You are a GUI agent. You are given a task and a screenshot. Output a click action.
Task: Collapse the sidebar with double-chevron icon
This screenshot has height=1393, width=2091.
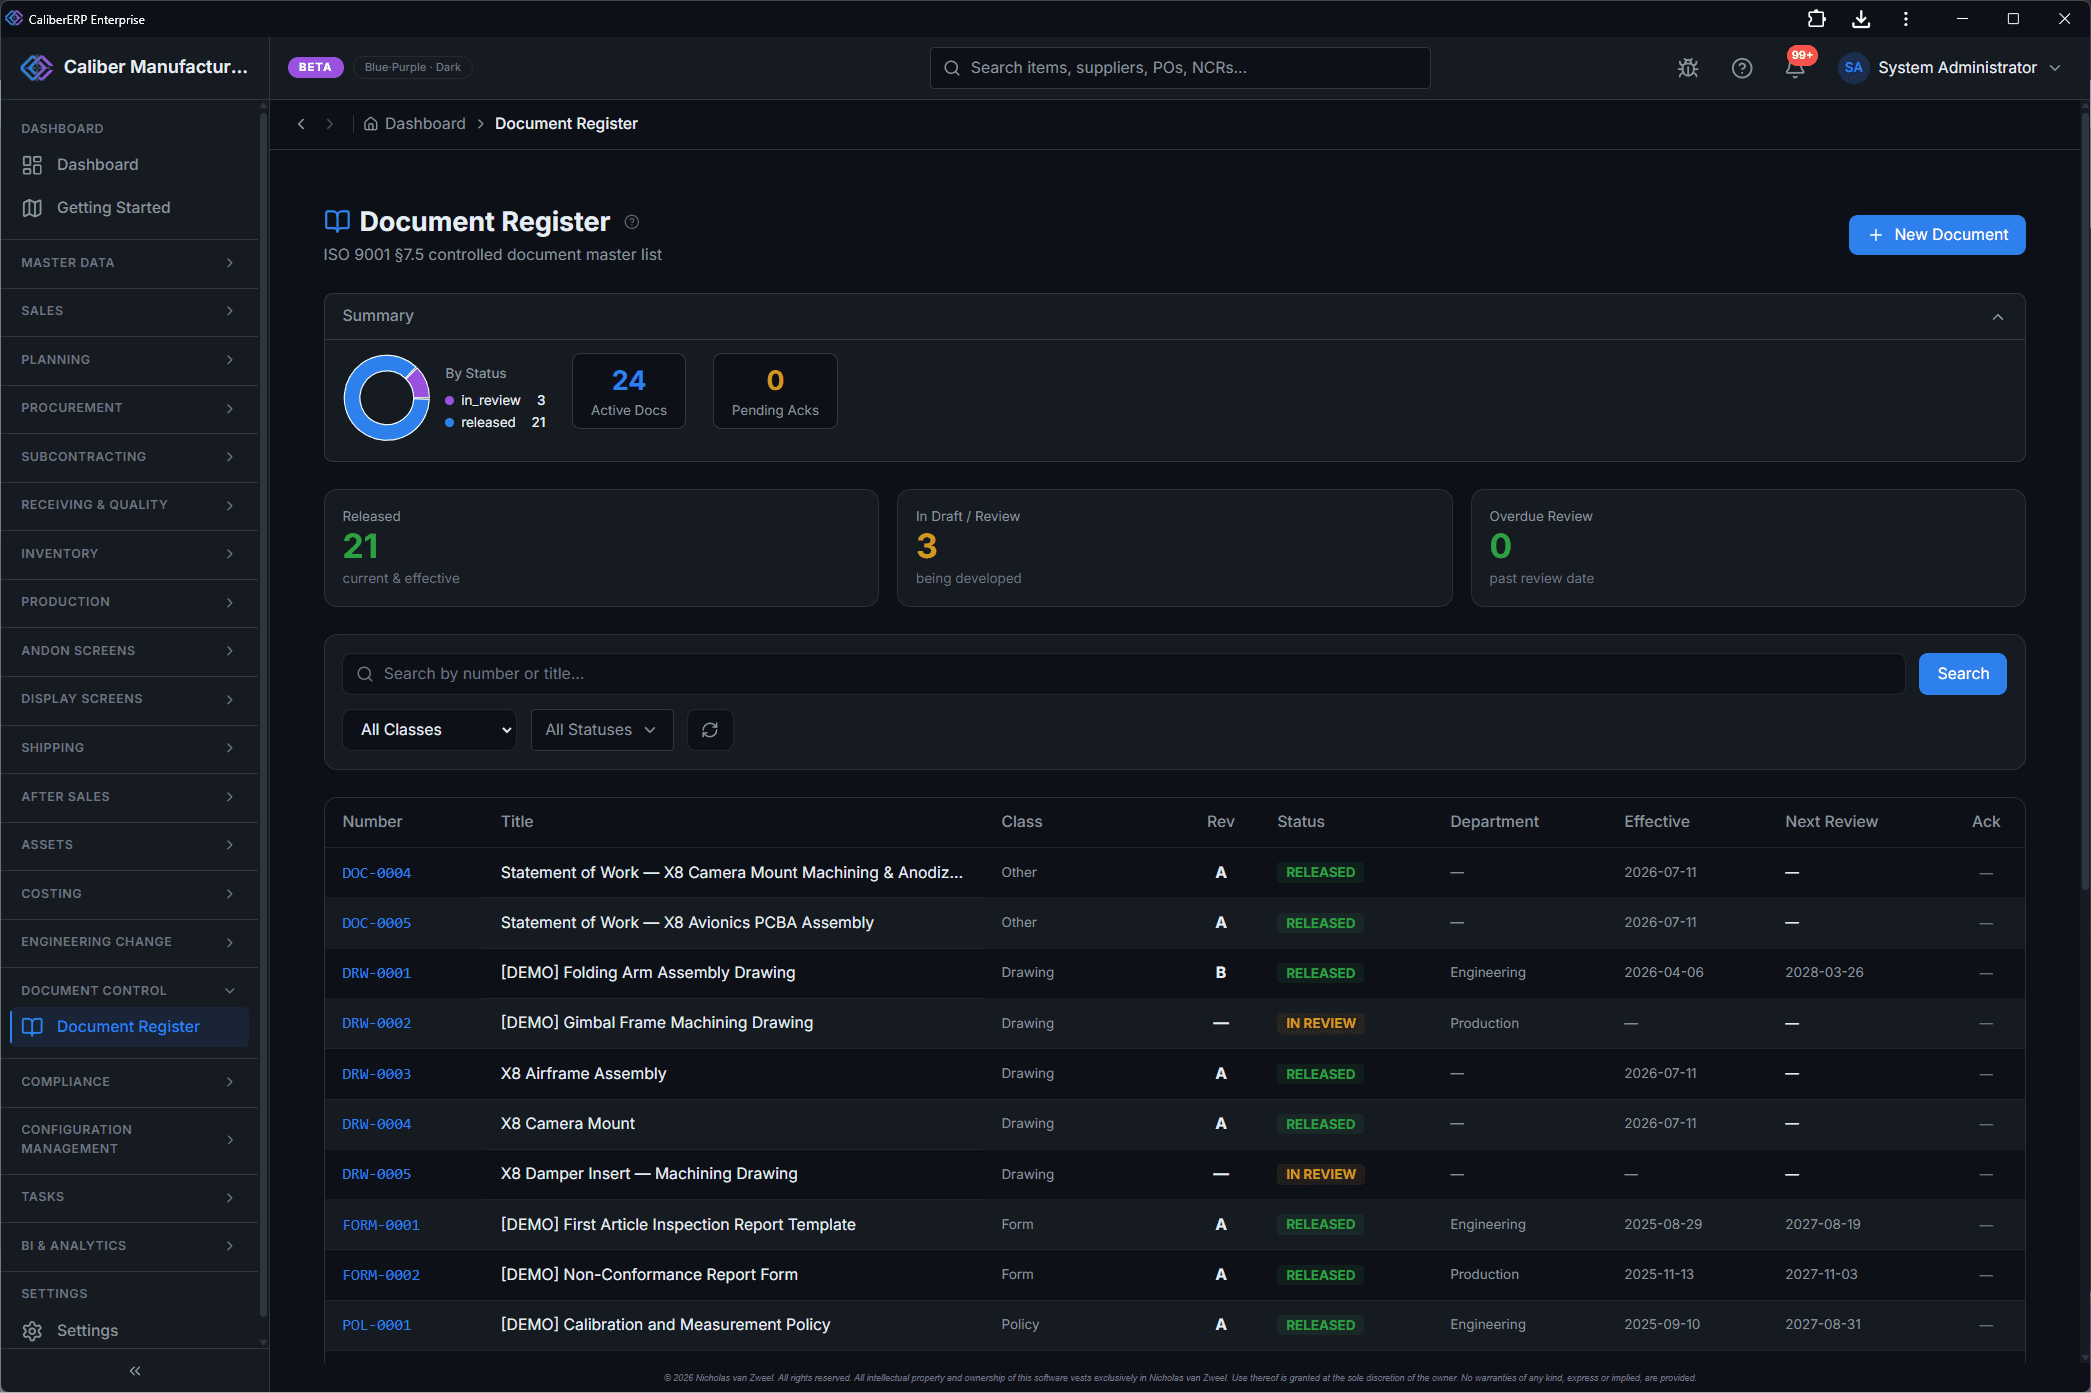135,1371
